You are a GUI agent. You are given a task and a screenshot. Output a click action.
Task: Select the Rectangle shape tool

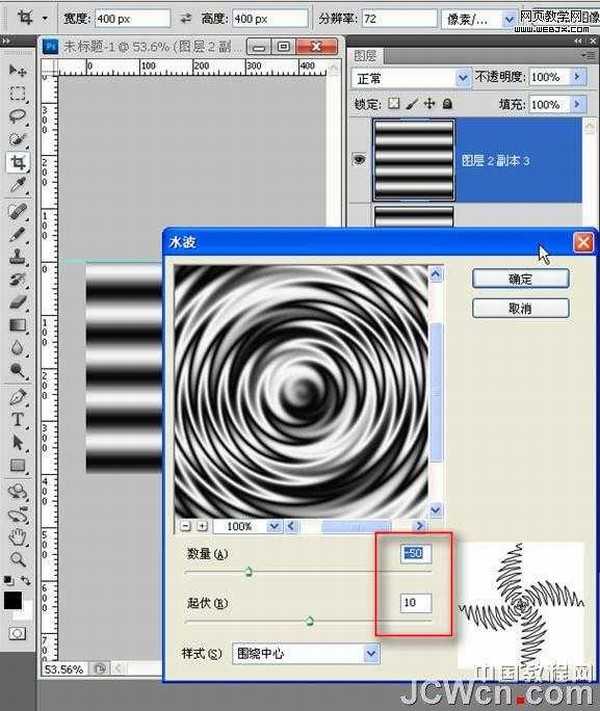coord(18,465)
